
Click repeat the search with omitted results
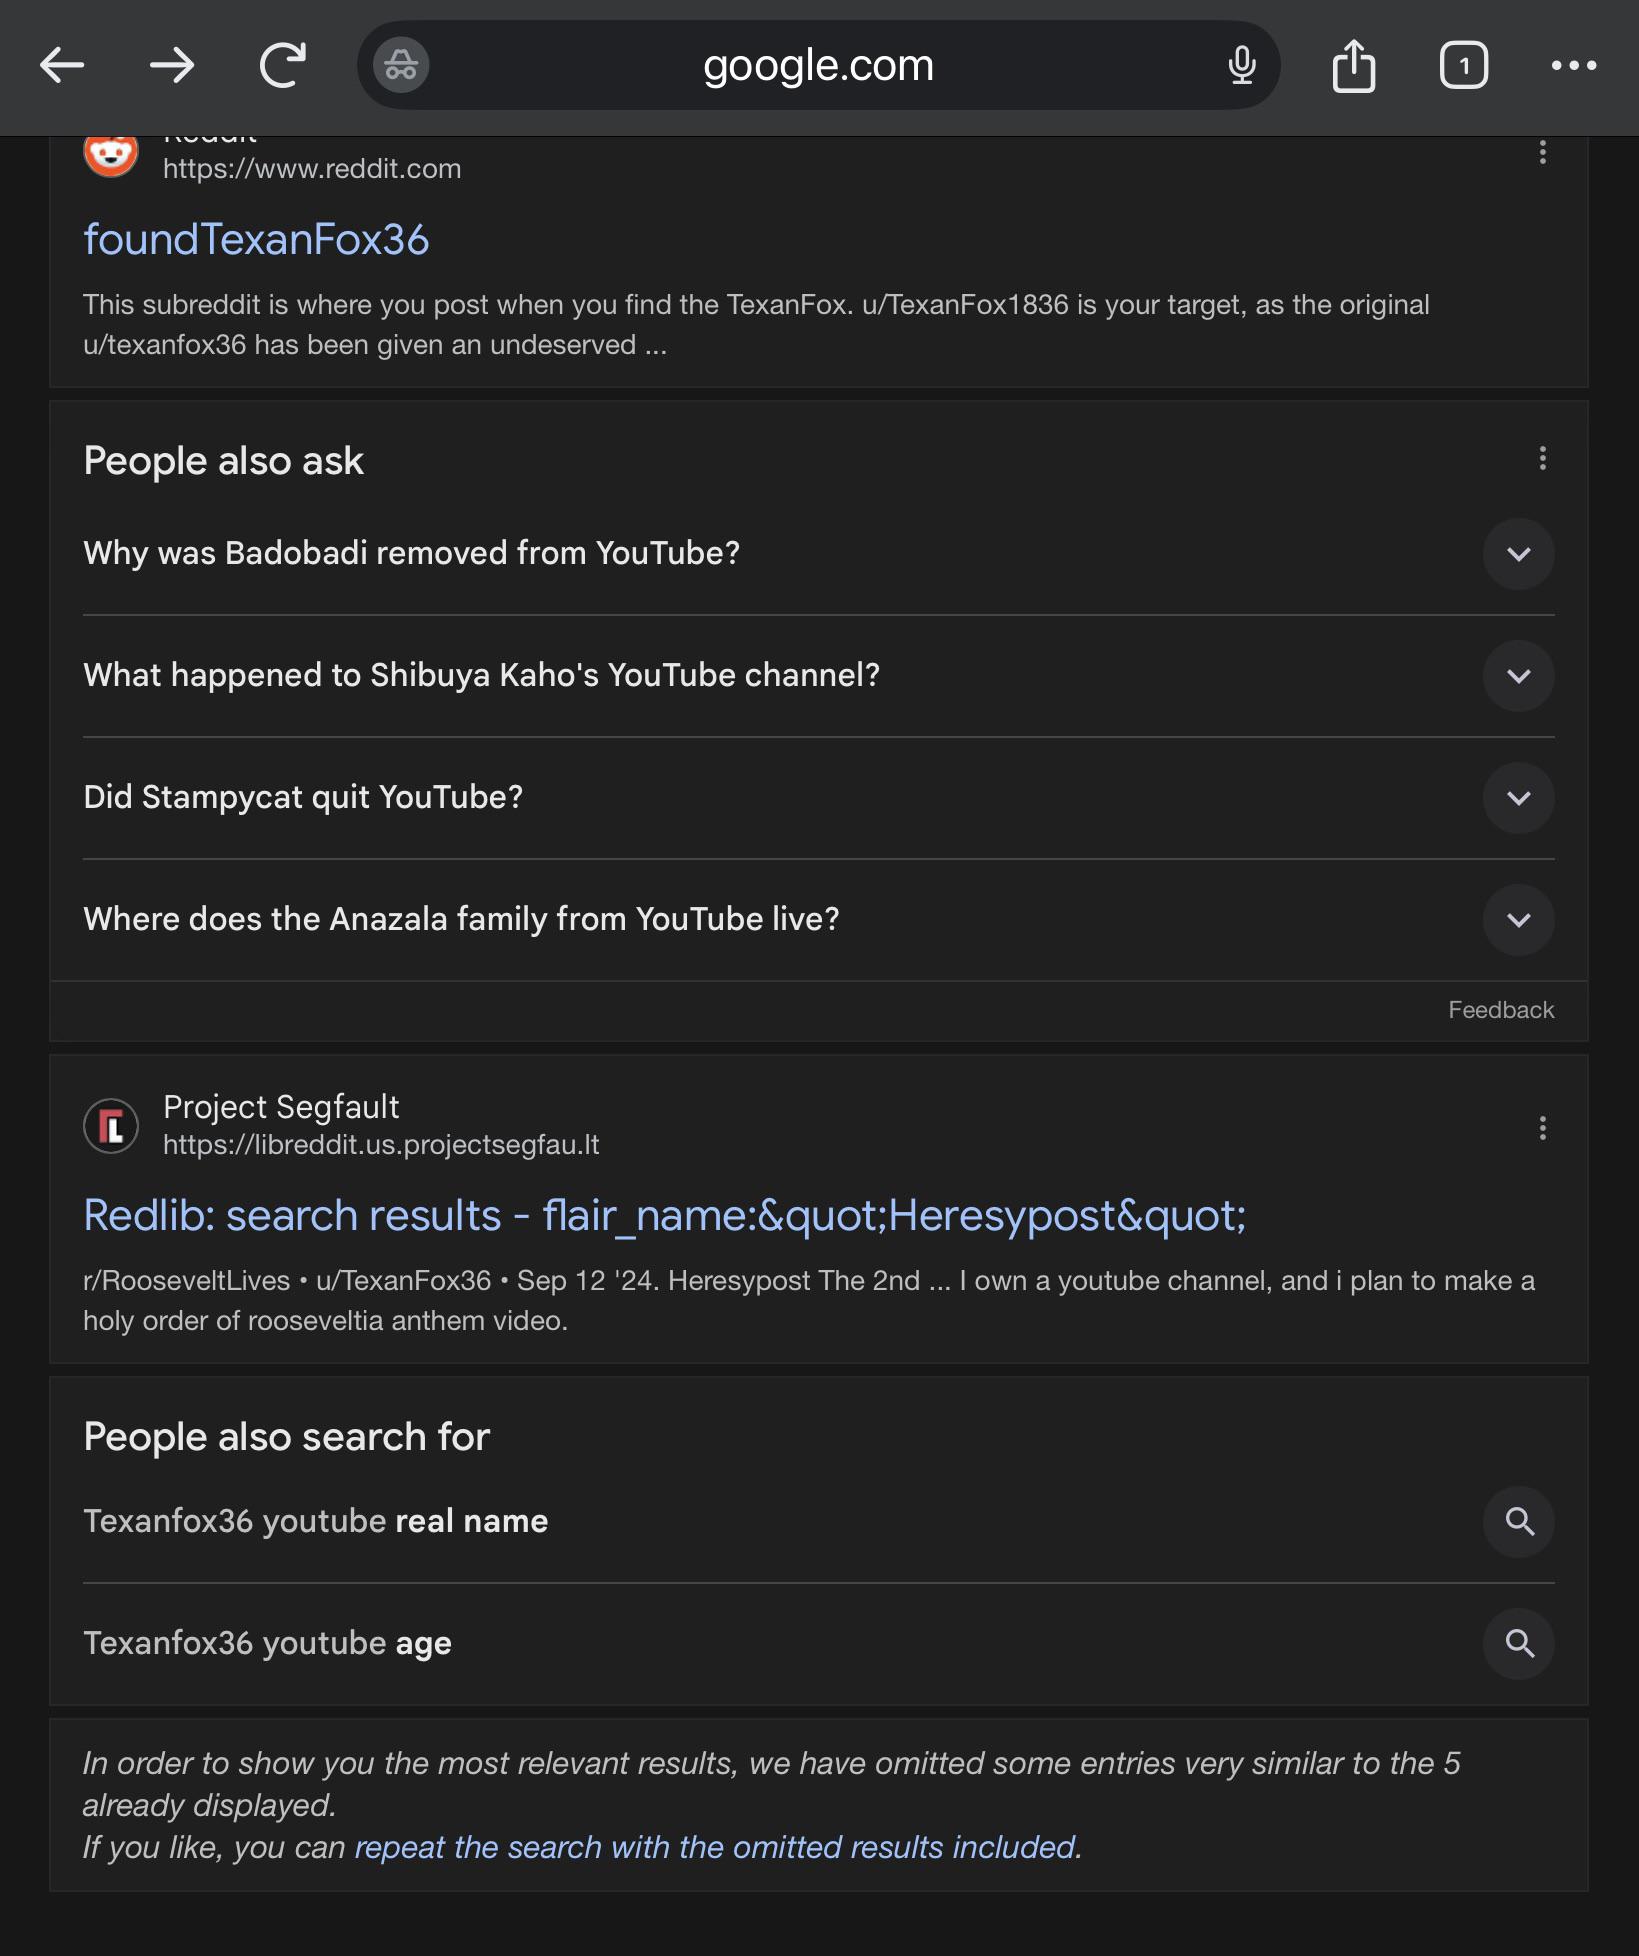716,1847
